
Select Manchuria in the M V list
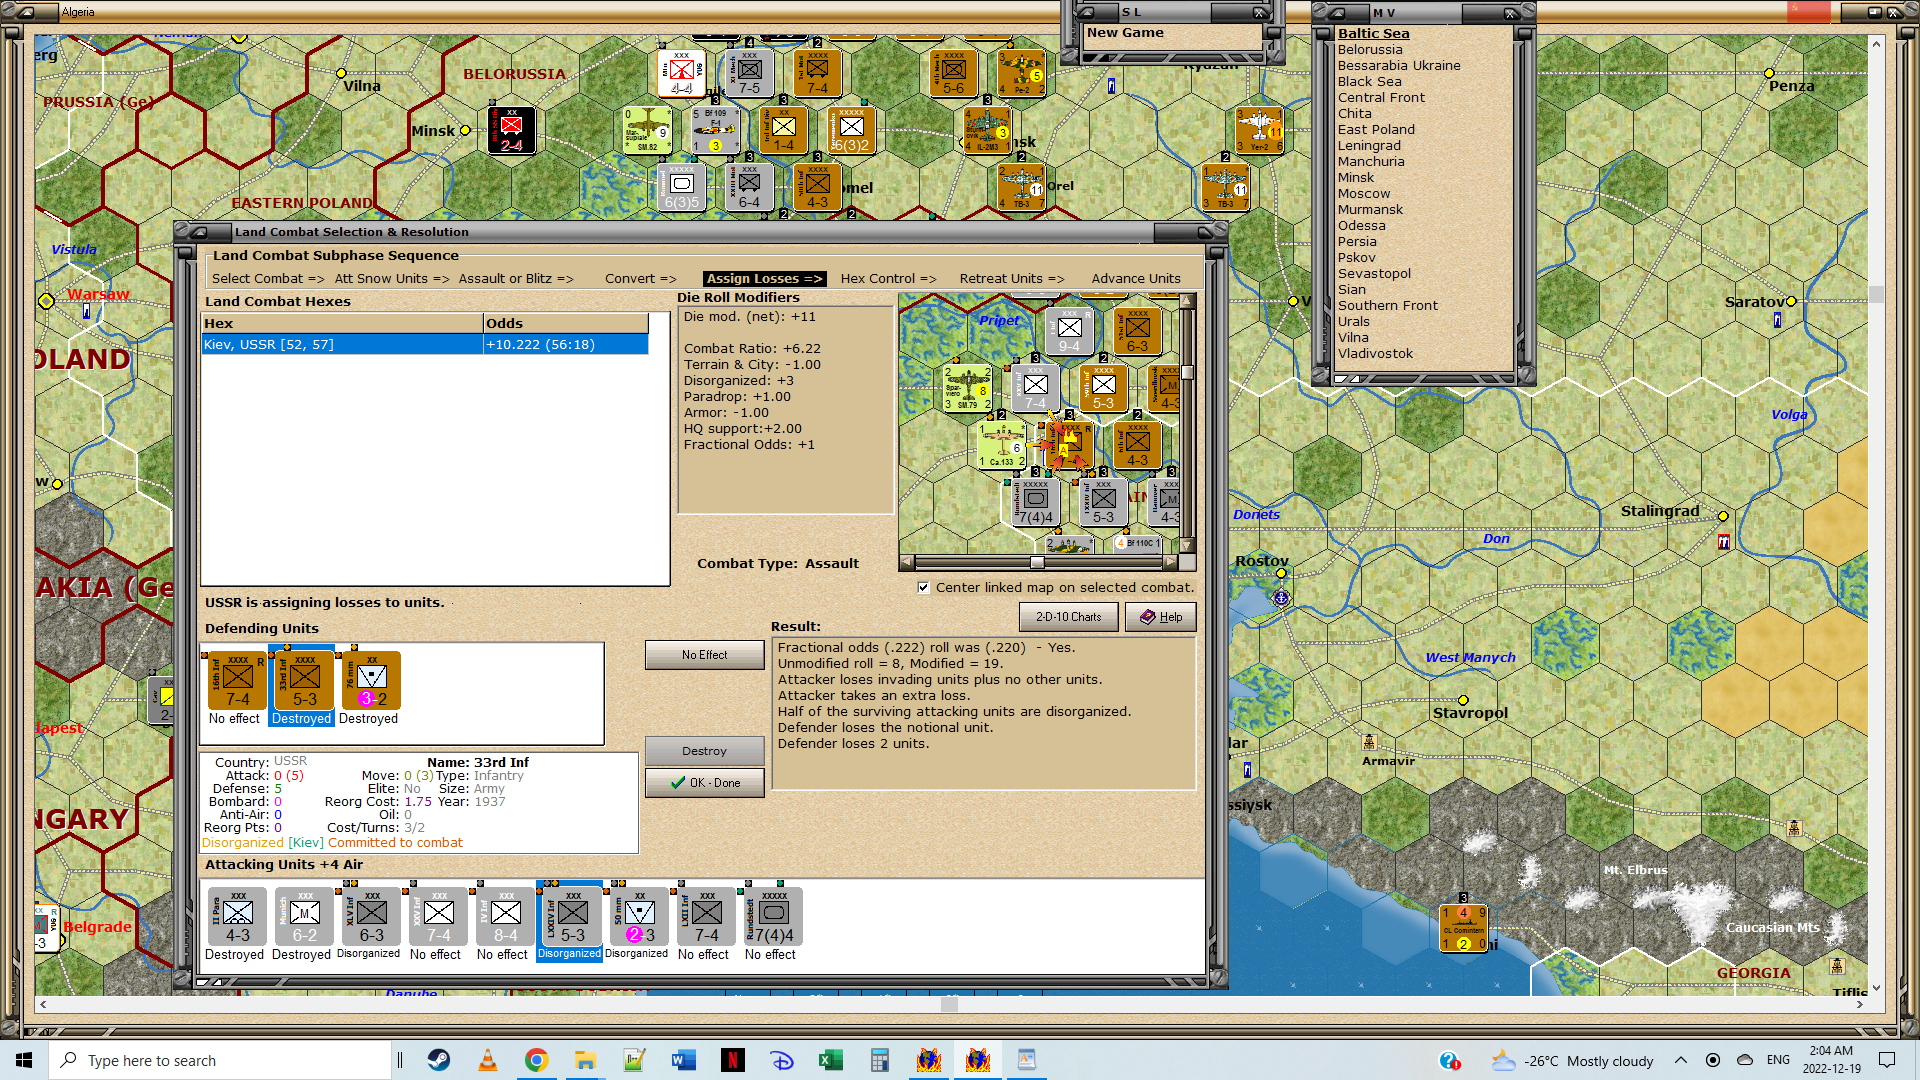(x=1371, y=162)
